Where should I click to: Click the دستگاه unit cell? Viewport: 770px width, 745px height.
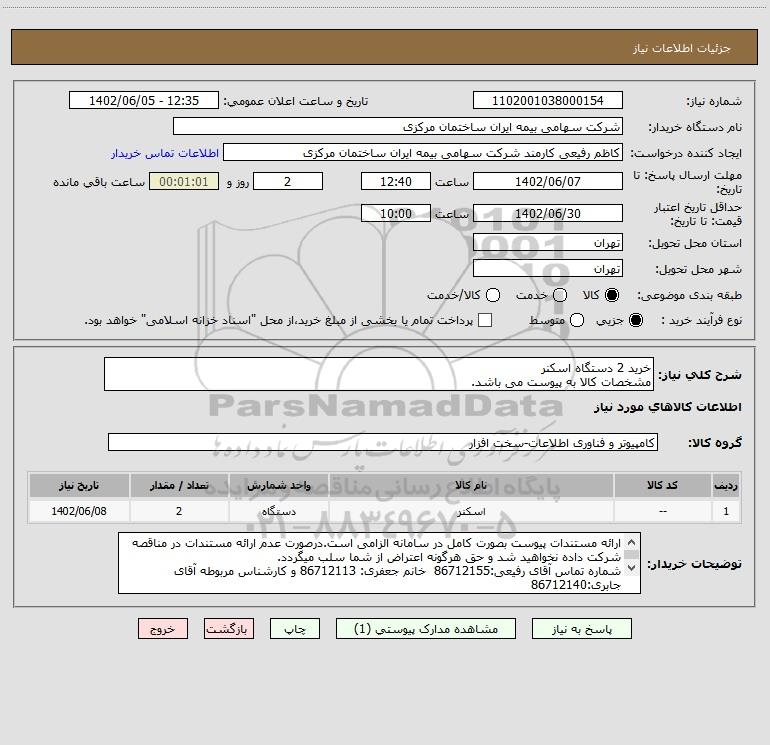click(278, 511)
